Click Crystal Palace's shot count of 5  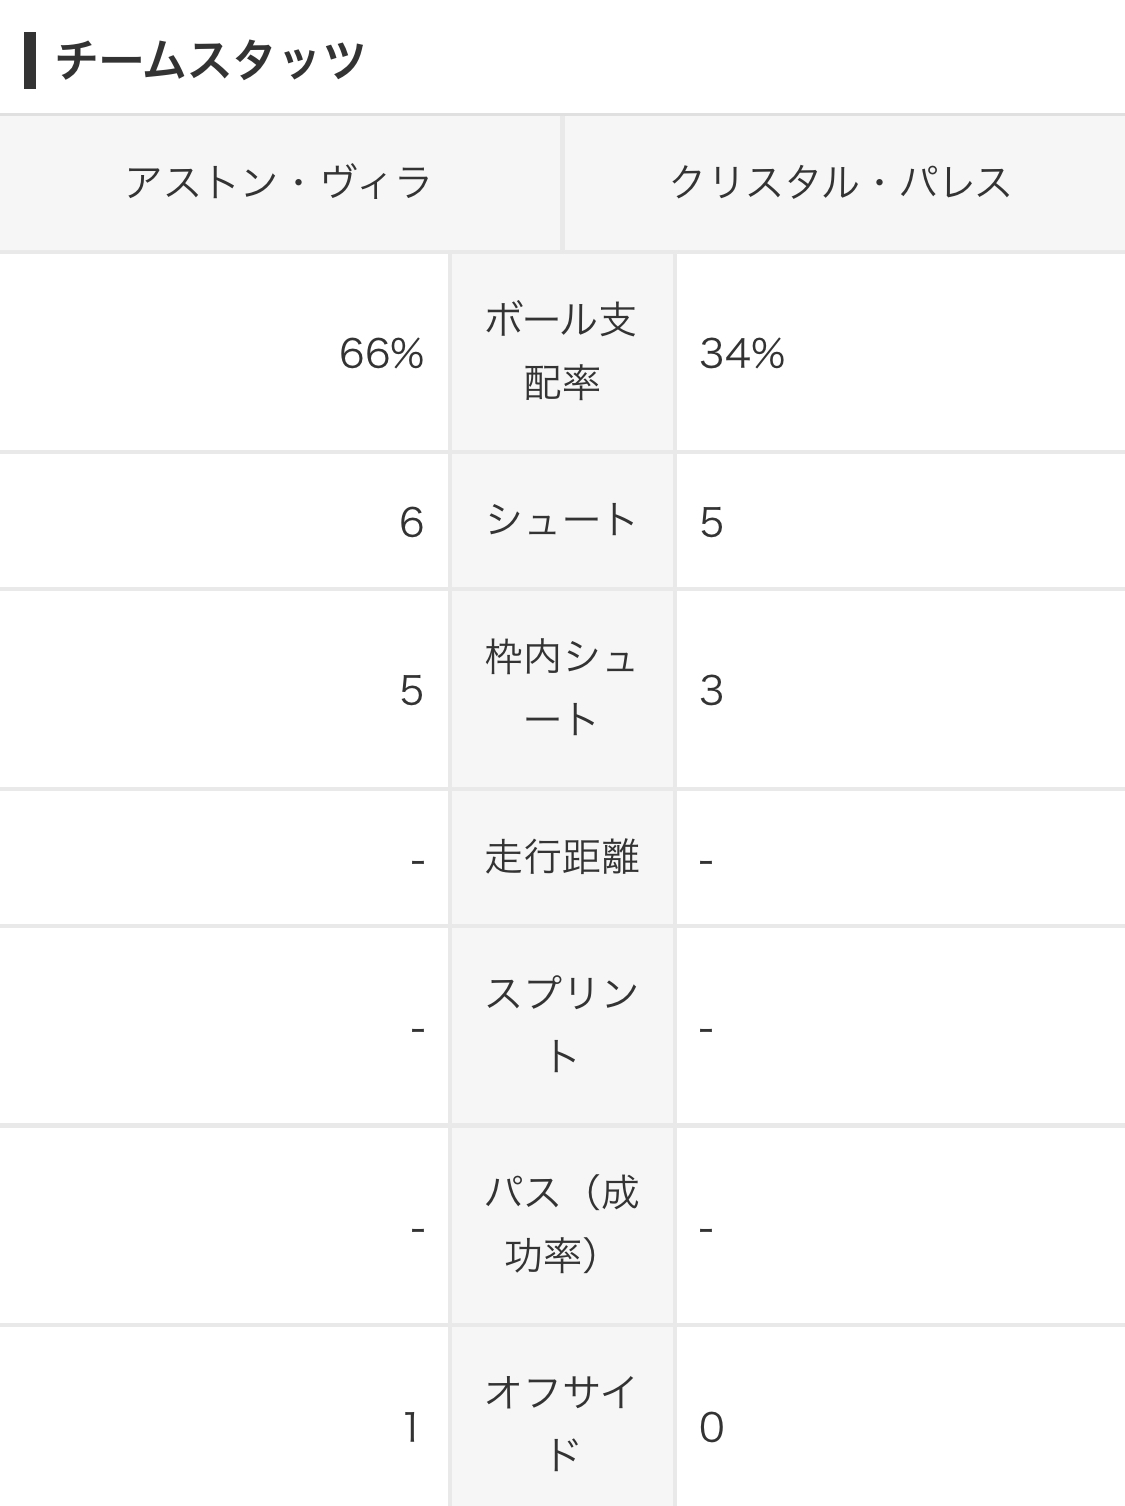click(x=711, y=522)
